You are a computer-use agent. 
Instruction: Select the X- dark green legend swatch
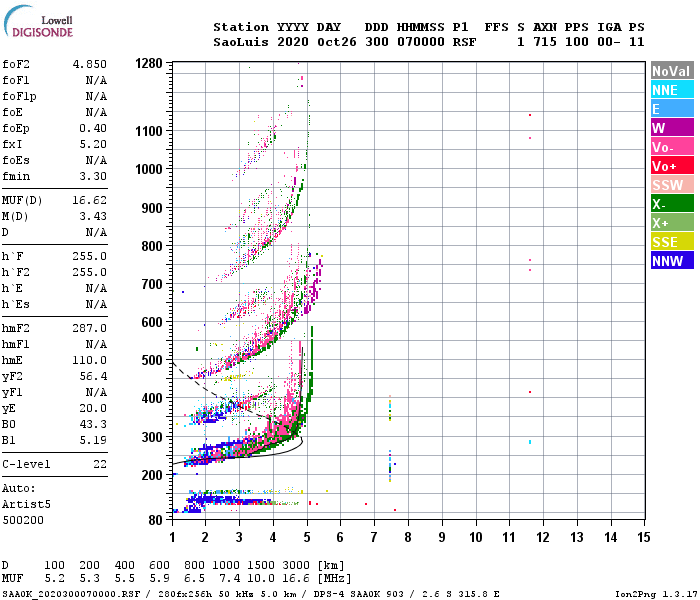[x=672, y=204]
